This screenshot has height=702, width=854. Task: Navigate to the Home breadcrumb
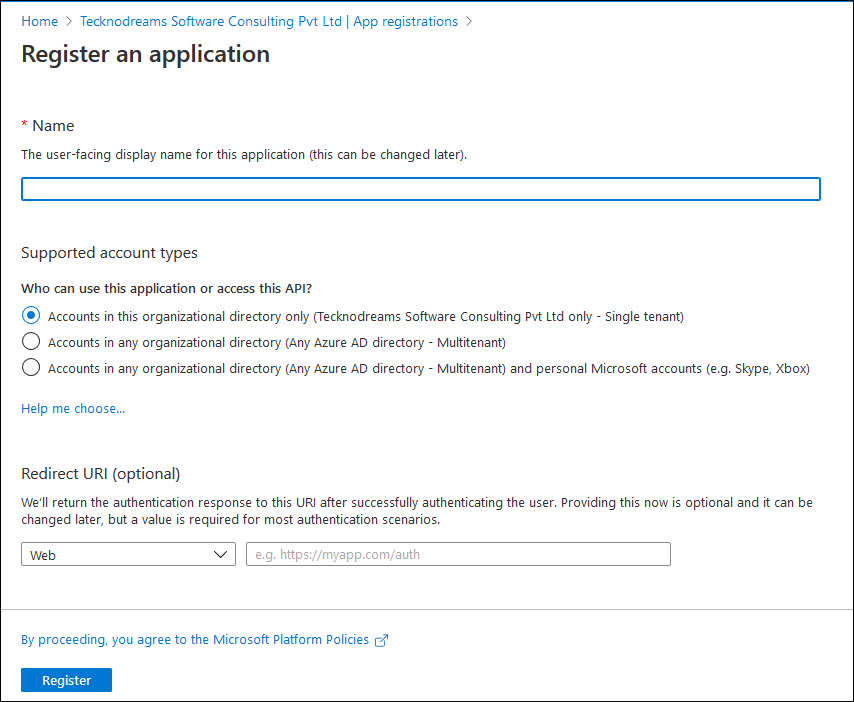(39, 20)
